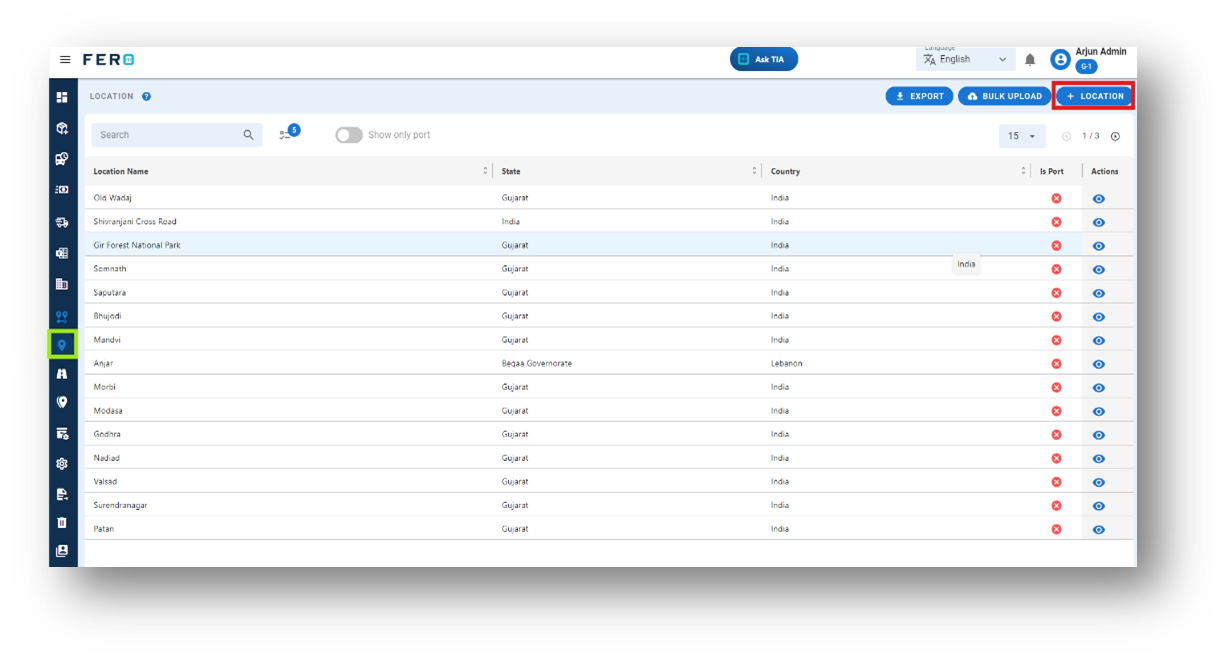Screen dimensions: 1232x662
Task: Open the notifications bell
Action: pyautogui.click(x=1030, y=60)
